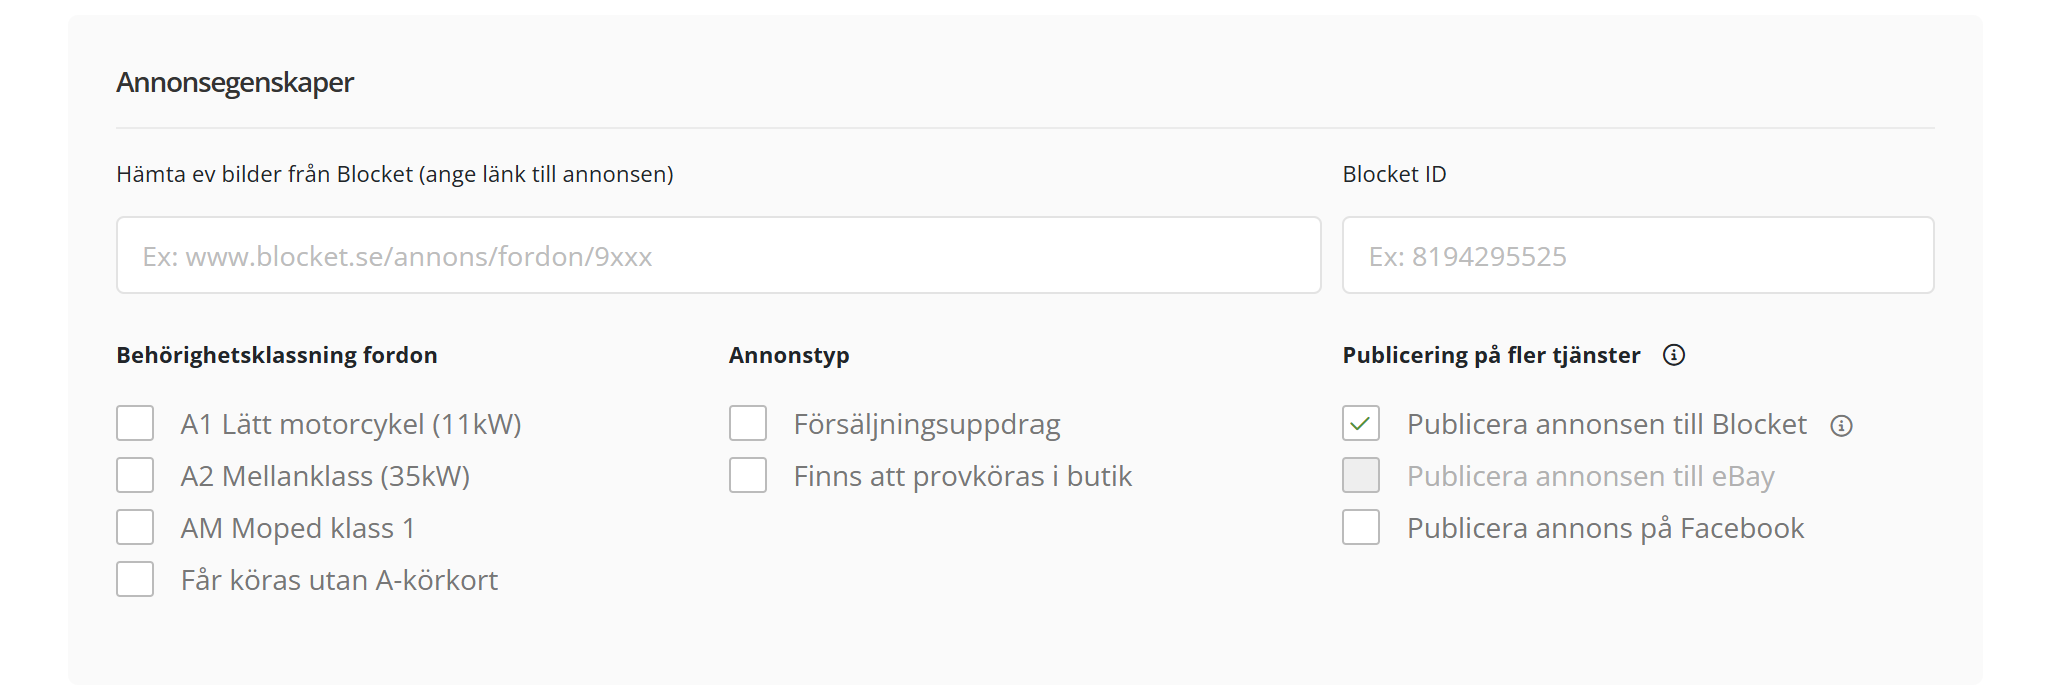
Task: Check Finns att provköras i butik
Action: [x=748, y=476]
